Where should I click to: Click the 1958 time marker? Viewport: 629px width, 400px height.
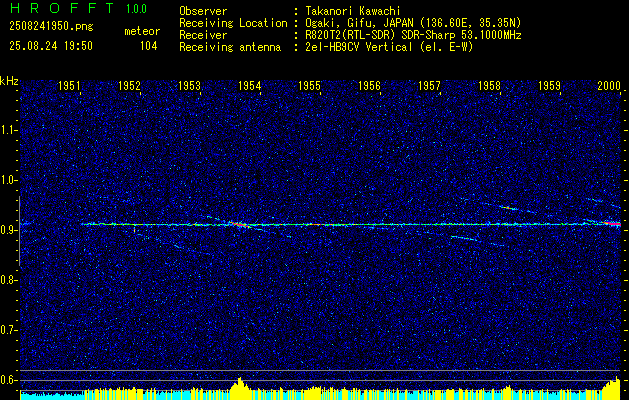pyautogui.click(x=489, y=85)
